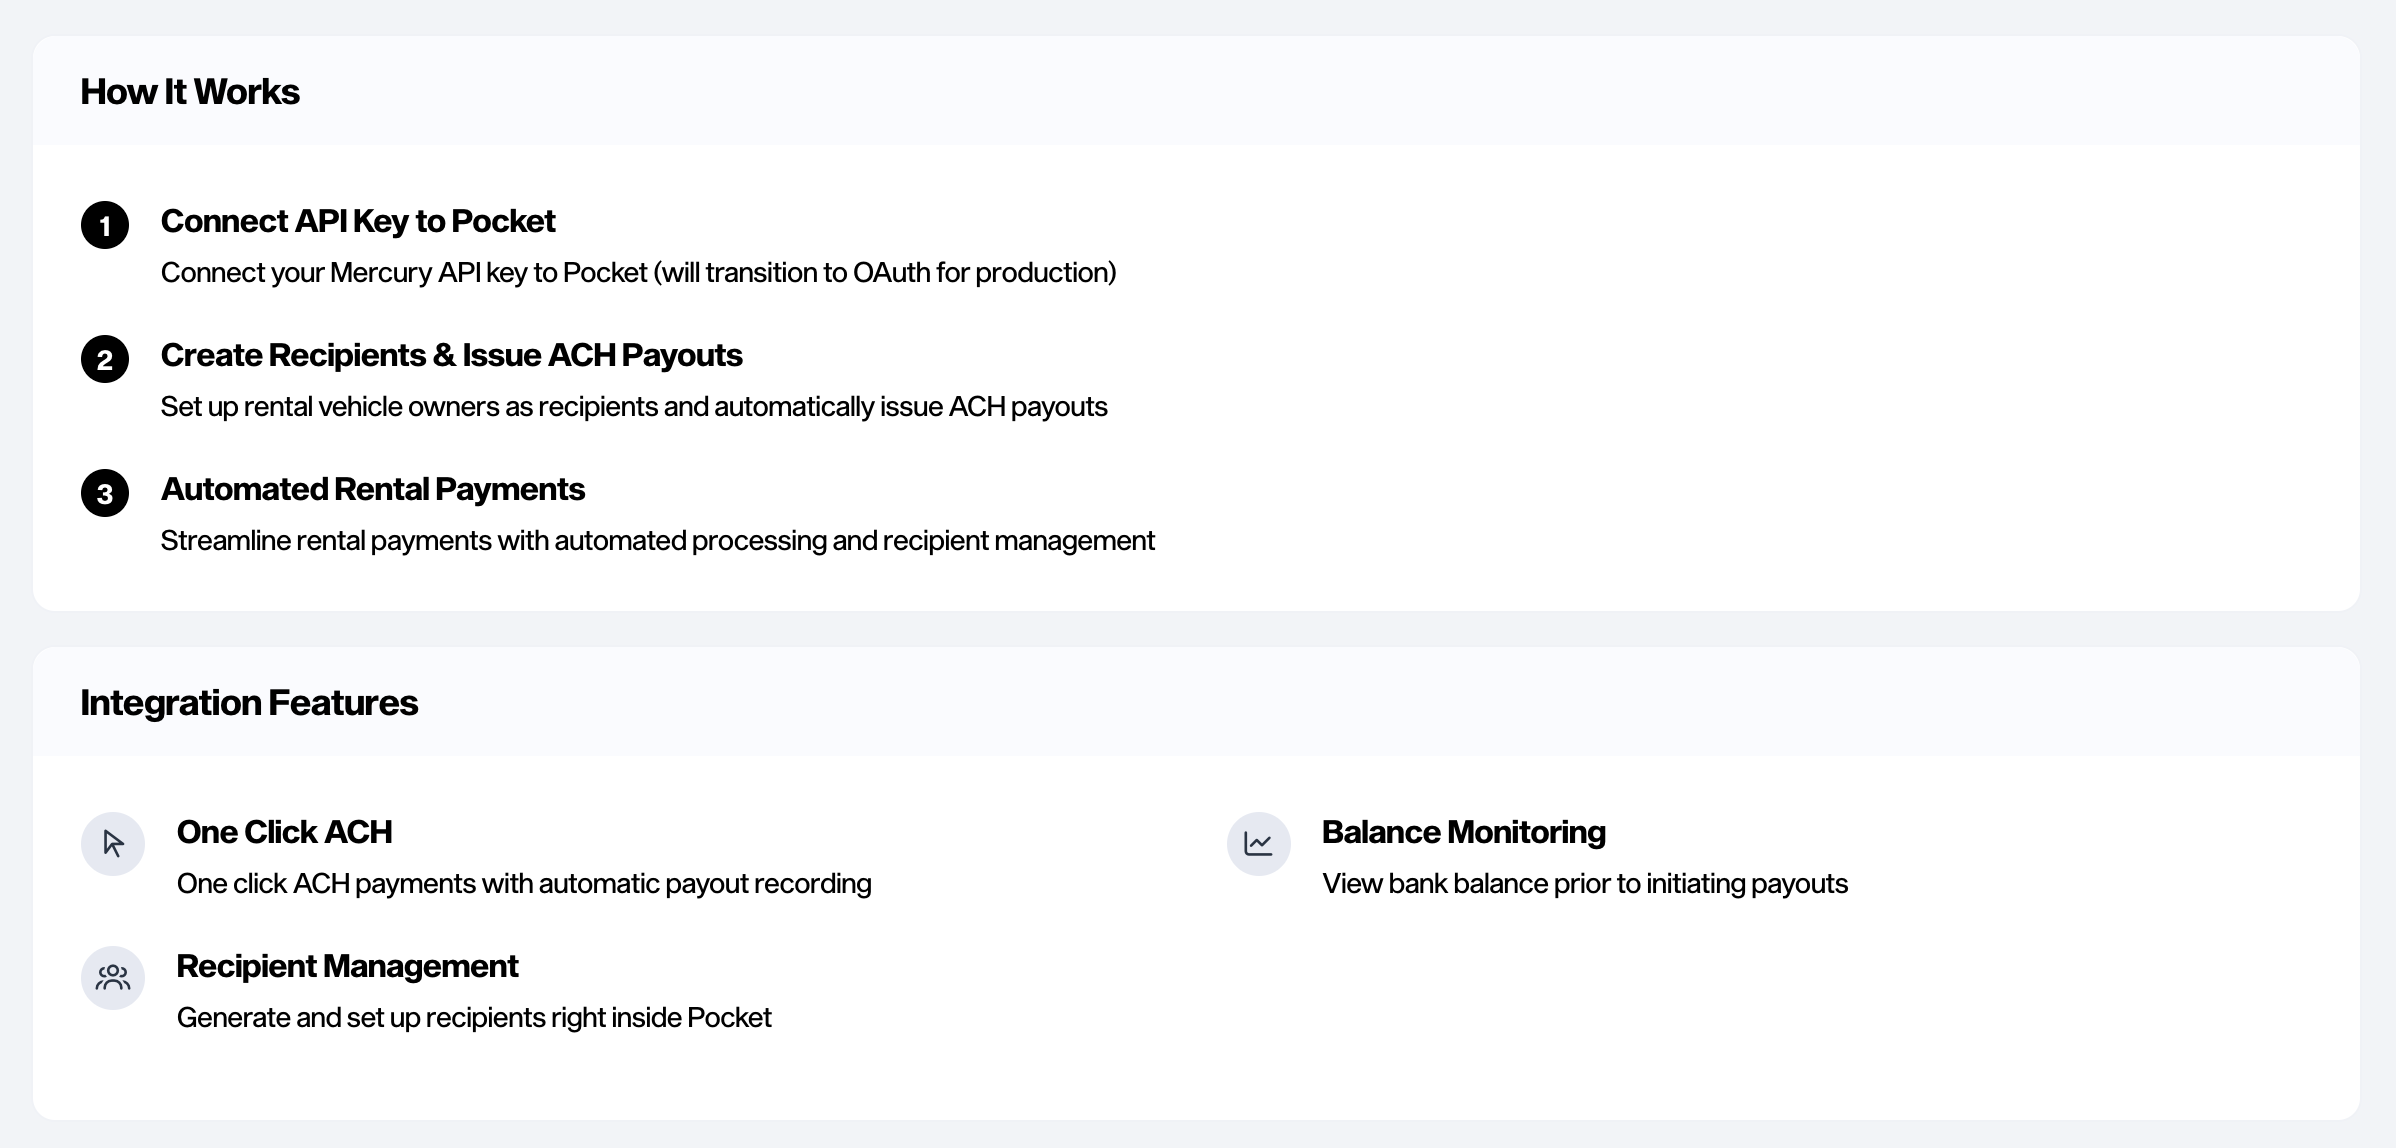Click the Generate and set up recipients text
This screenshot has width=2396, height=1148.
[474, 1018]
